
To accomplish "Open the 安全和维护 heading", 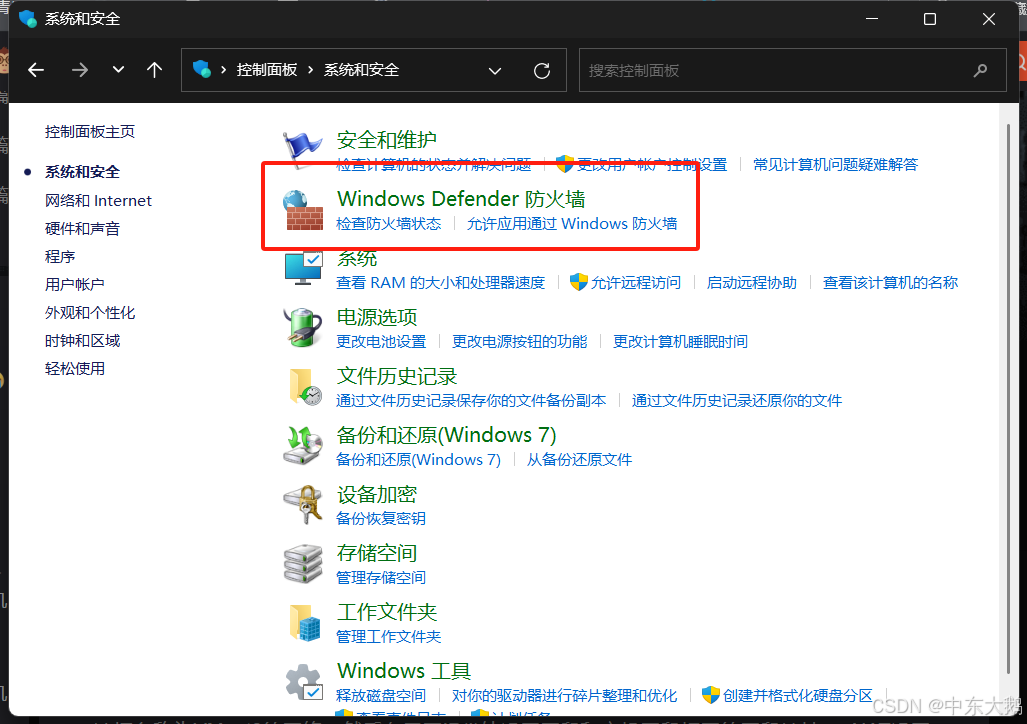I will (386, 140).
